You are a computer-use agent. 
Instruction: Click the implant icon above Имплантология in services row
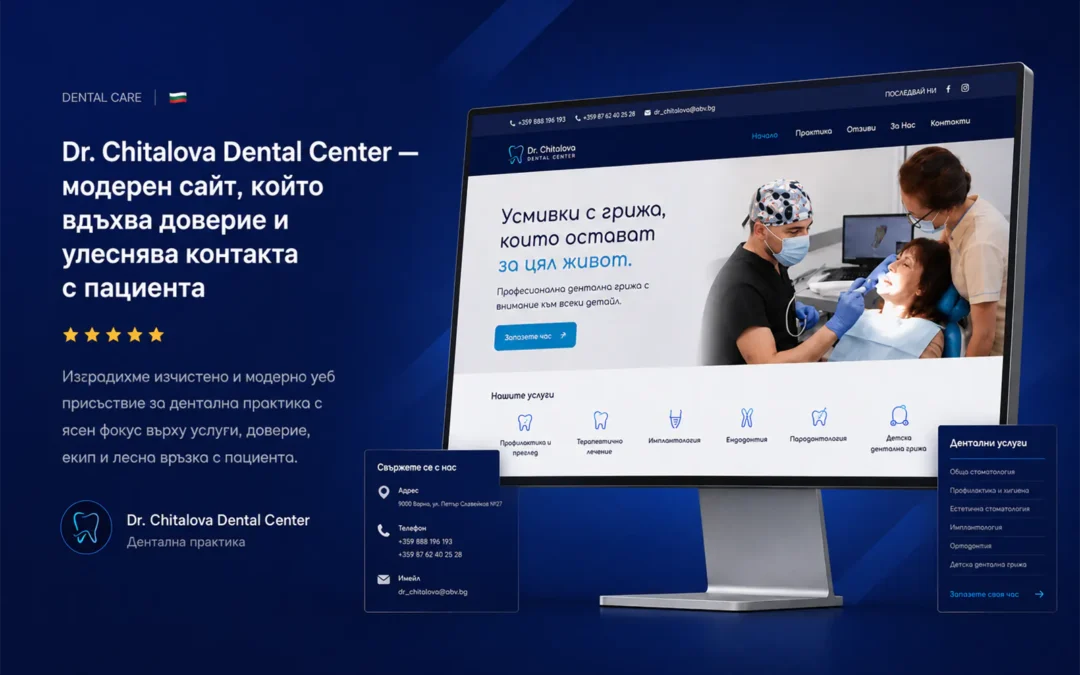[675, 419]
